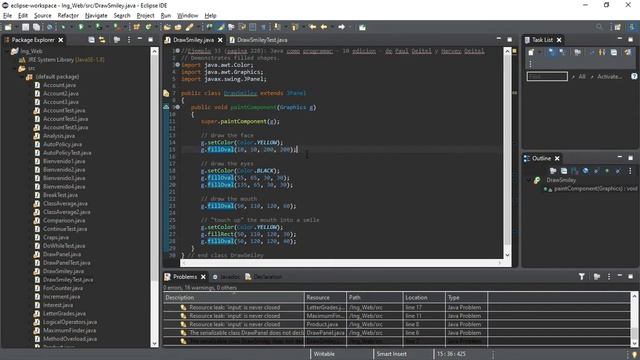Select Account.java in Package Explorer
This screenshot has height=360, width=640.
coord(59,85)
